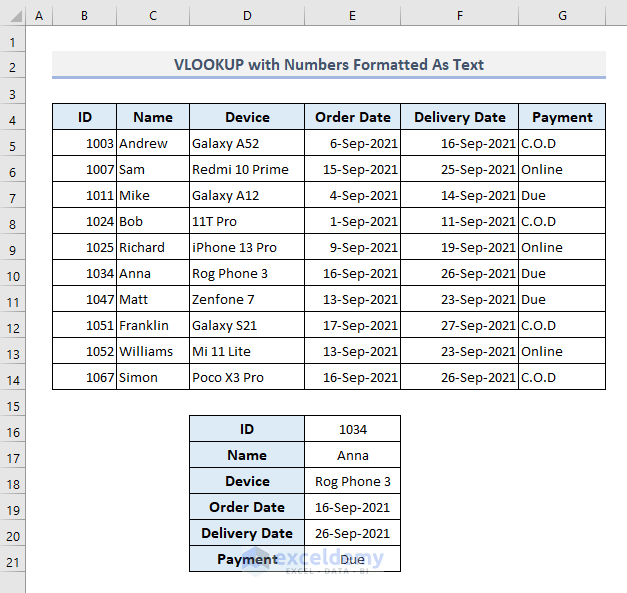This screenshot has height=593, width=627.
Task: Click the 'ID' header in the main table
Action: pos(84,117)
